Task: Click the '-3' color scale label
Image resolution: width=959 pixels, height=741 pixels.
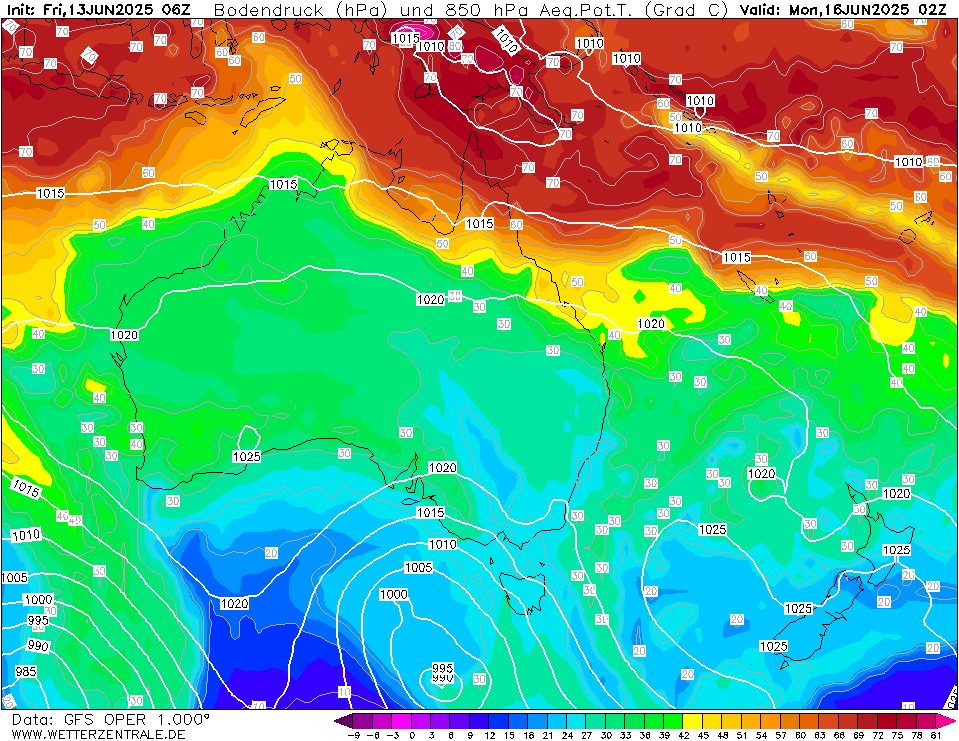Action: 392,735
